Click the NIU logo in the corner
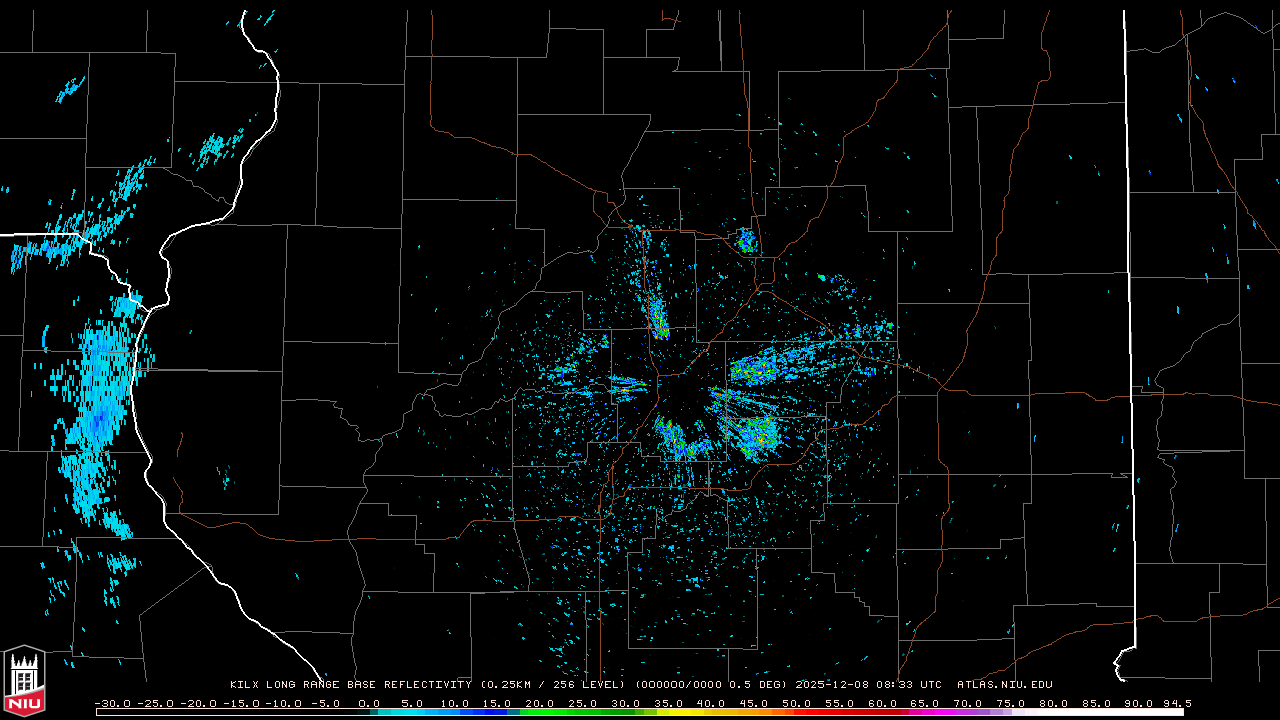The width and height of the screenshot is (1280, 720). coord(24,683)
